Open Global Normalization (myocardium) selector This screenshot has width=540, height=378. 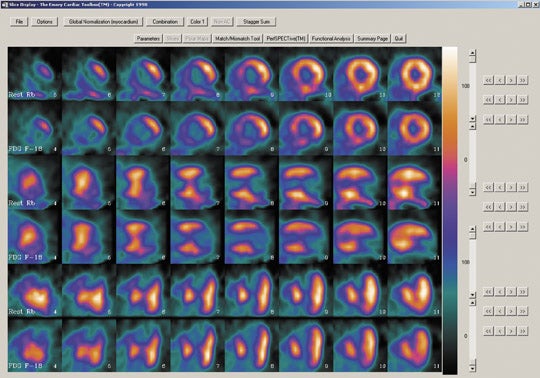coord(103,22)
